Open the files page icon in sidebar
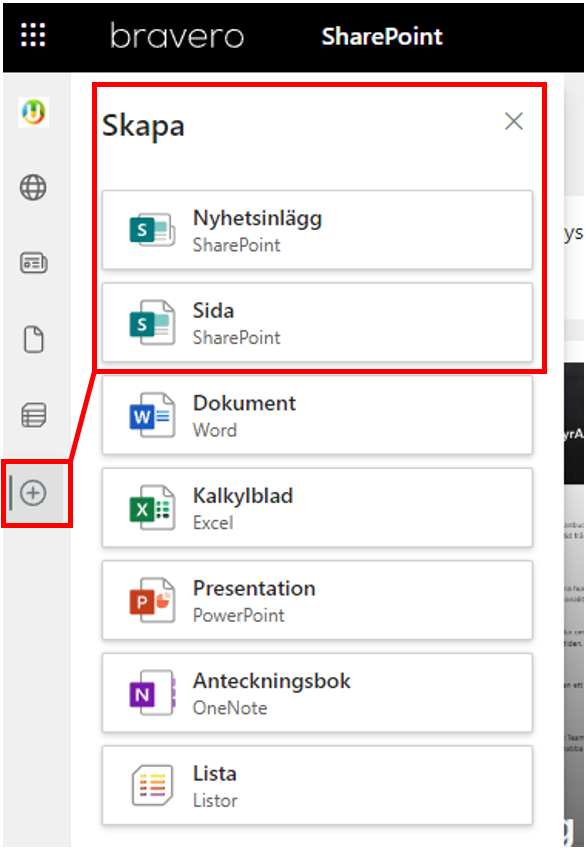 pyautogui.click(x=34, y=339)
